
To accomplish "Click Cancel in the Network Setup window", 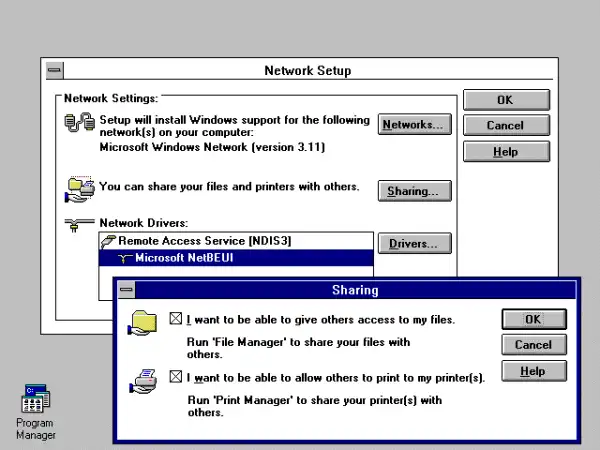I will tap(505, 126).
